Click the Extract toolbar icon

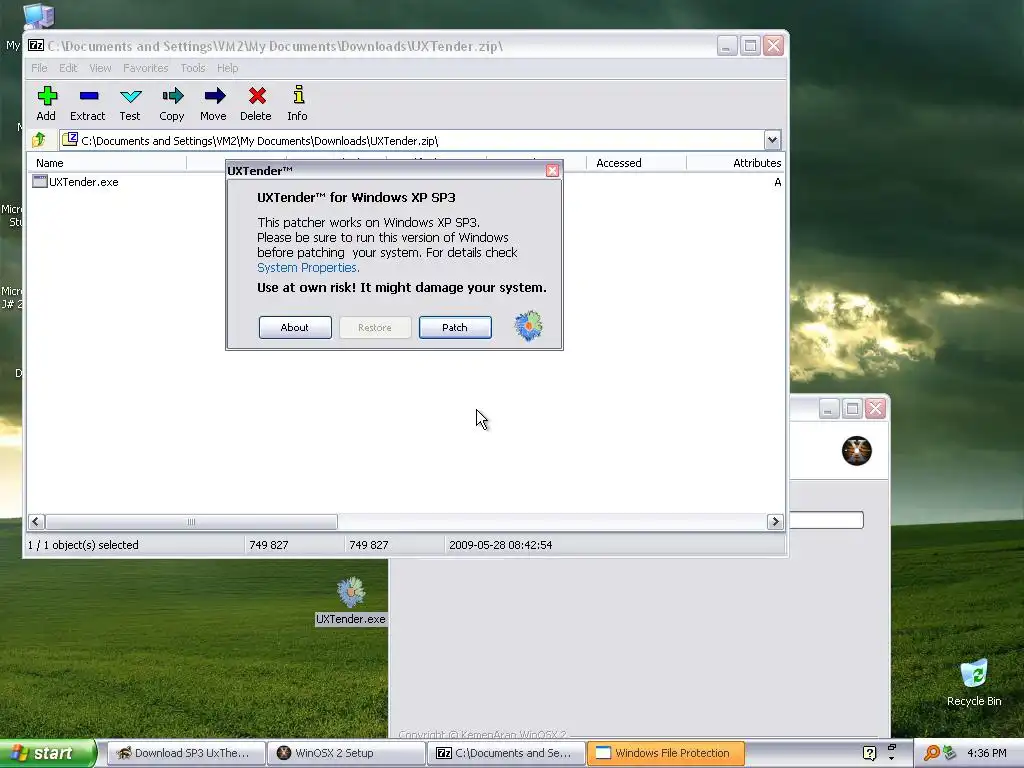(88, 103)
